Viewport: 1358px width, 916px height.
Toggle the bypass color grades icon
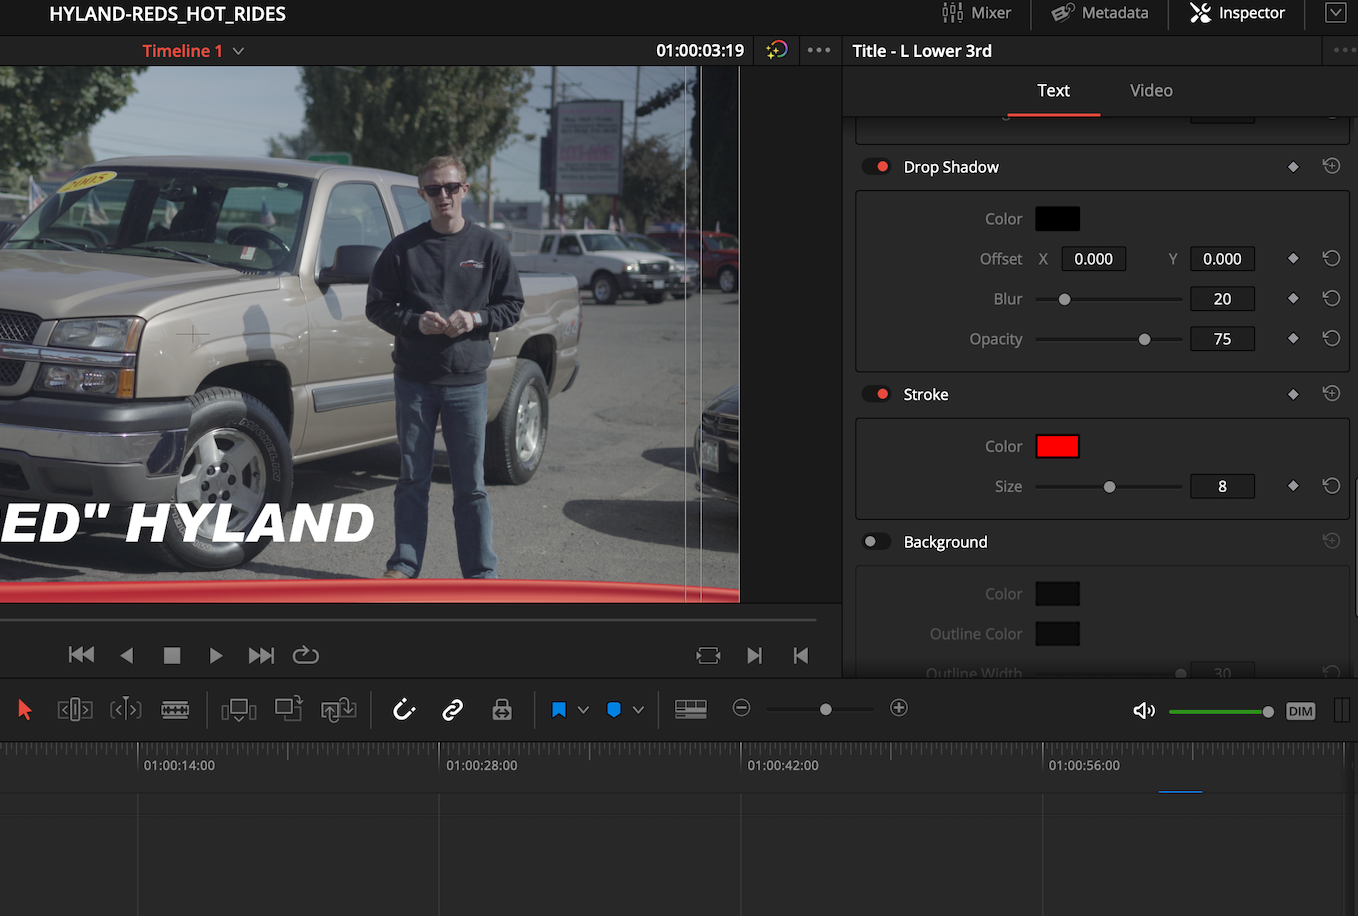(x=777, y=50)
